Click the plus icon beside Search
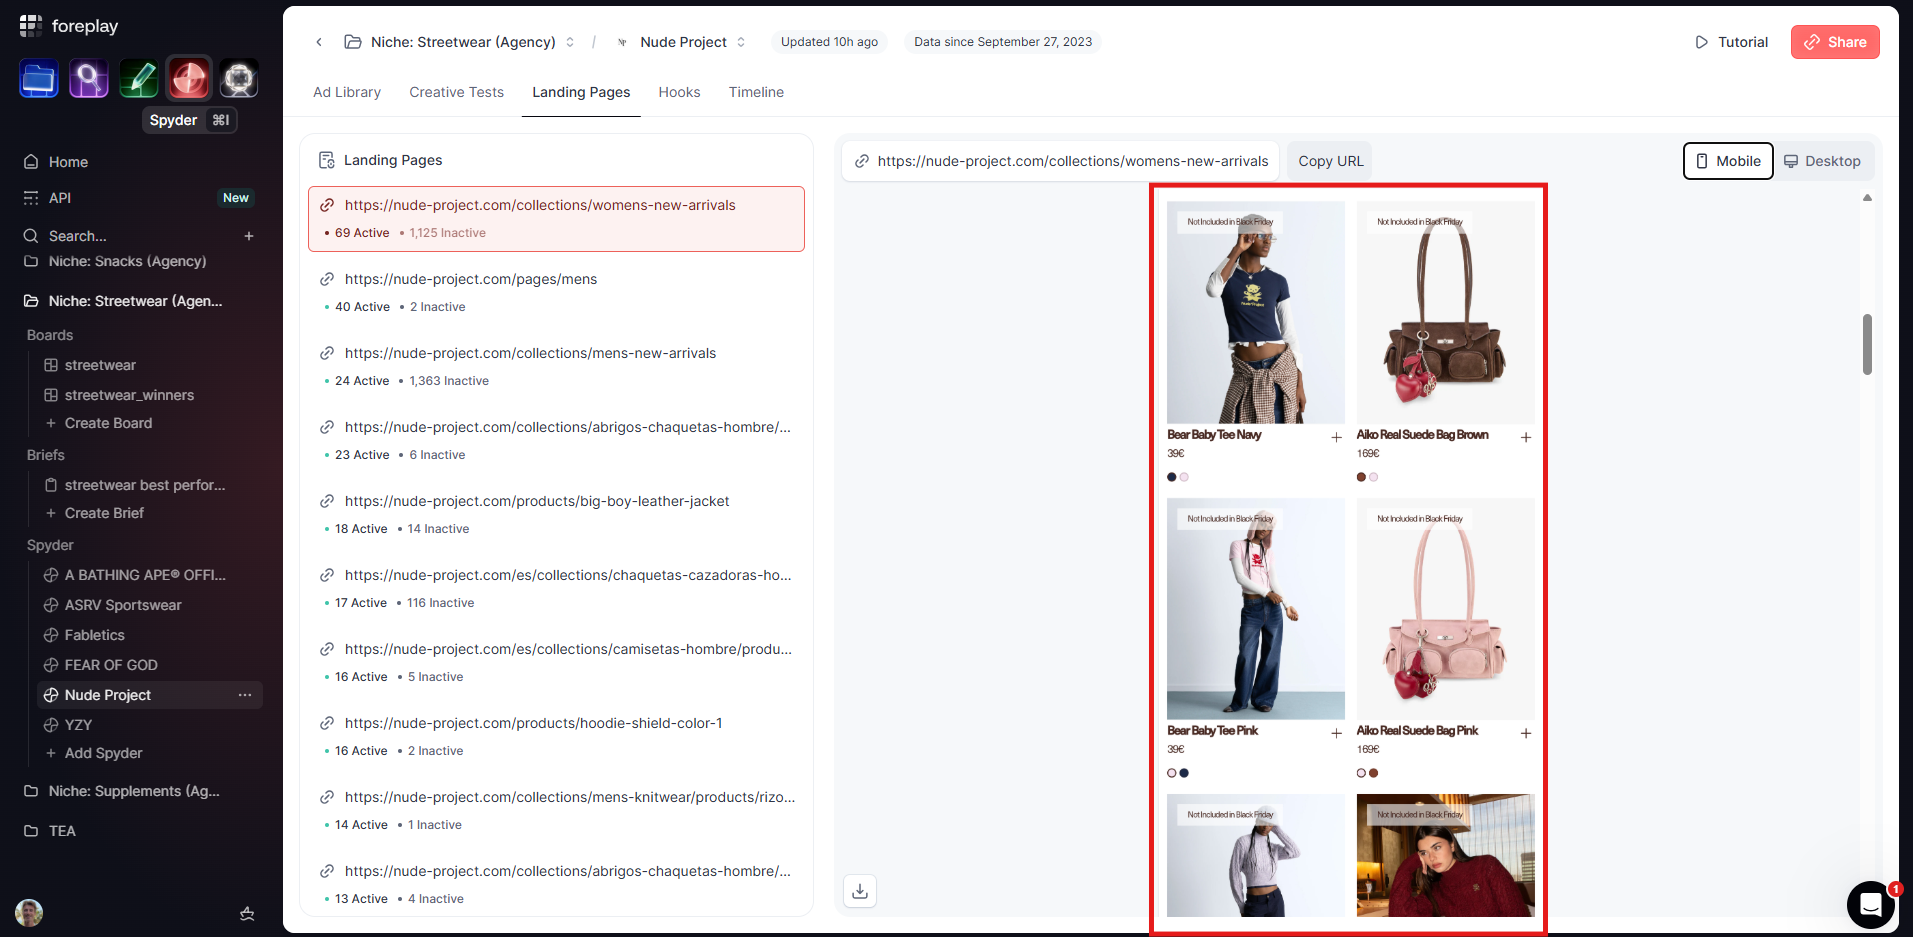 pyautogui.click(x=249, y=236)
